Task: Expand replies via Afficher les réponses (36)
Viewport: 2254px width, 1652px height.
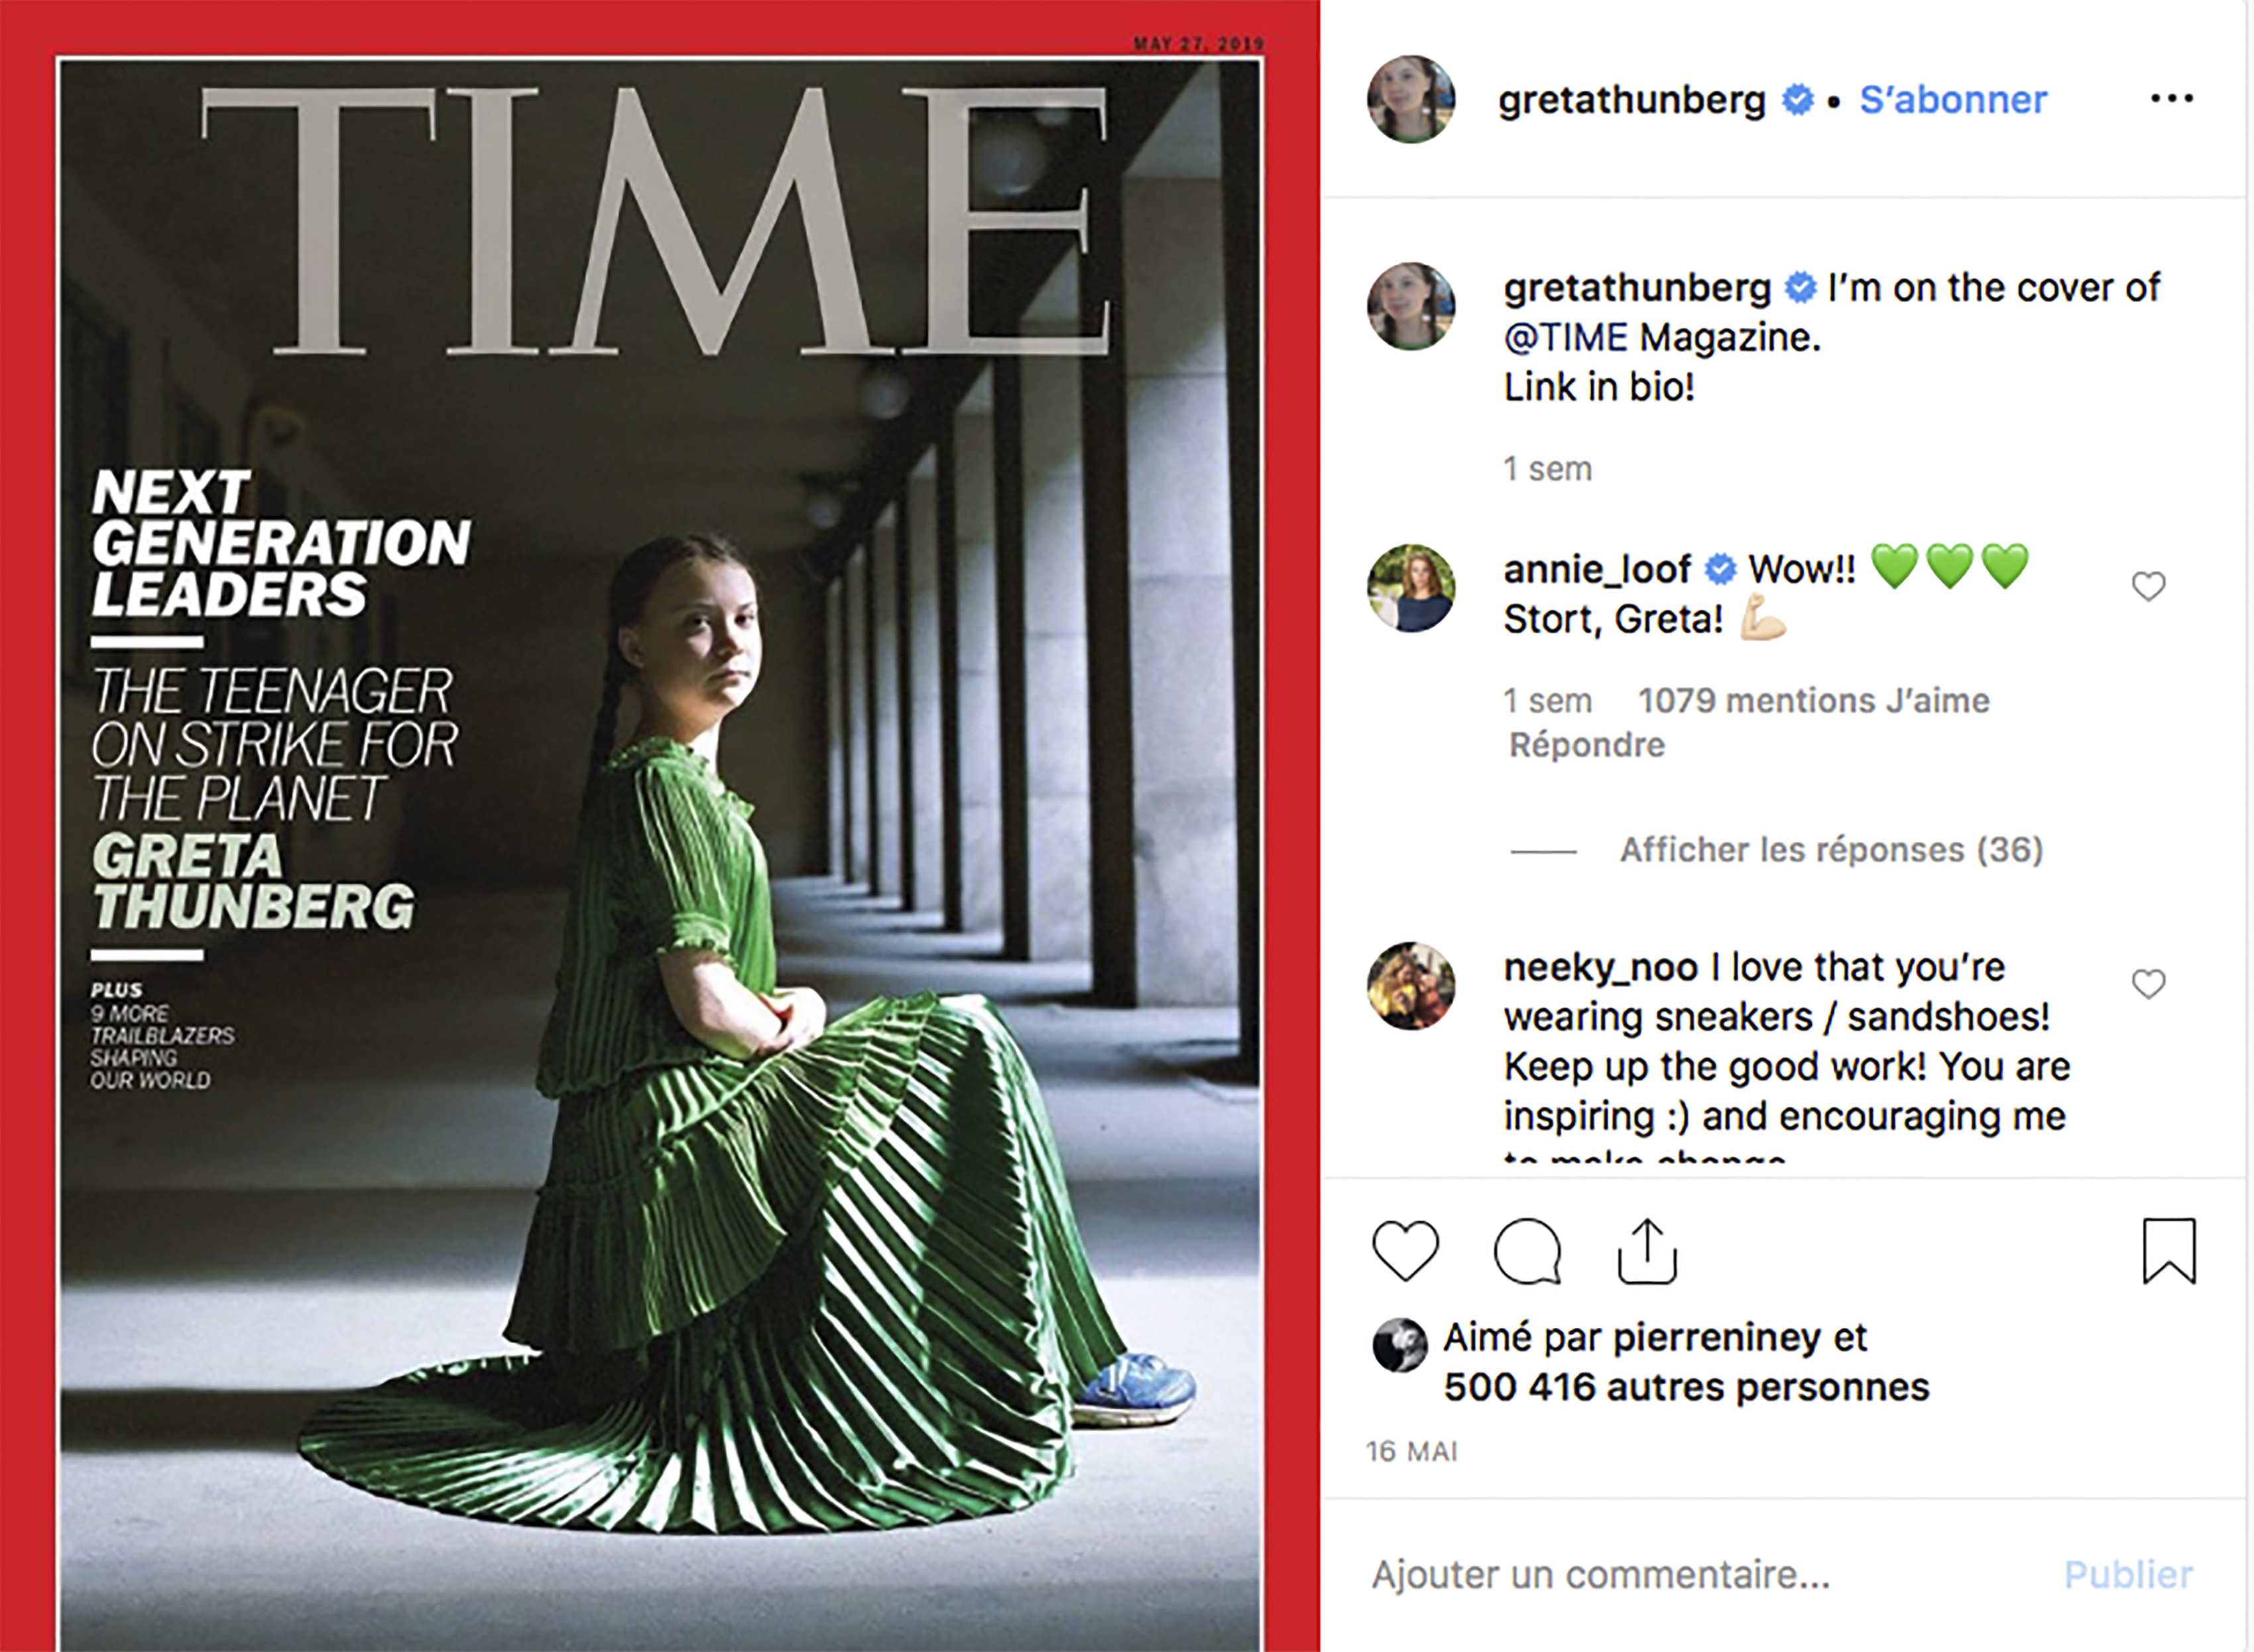Action: tap(1831, 850)
